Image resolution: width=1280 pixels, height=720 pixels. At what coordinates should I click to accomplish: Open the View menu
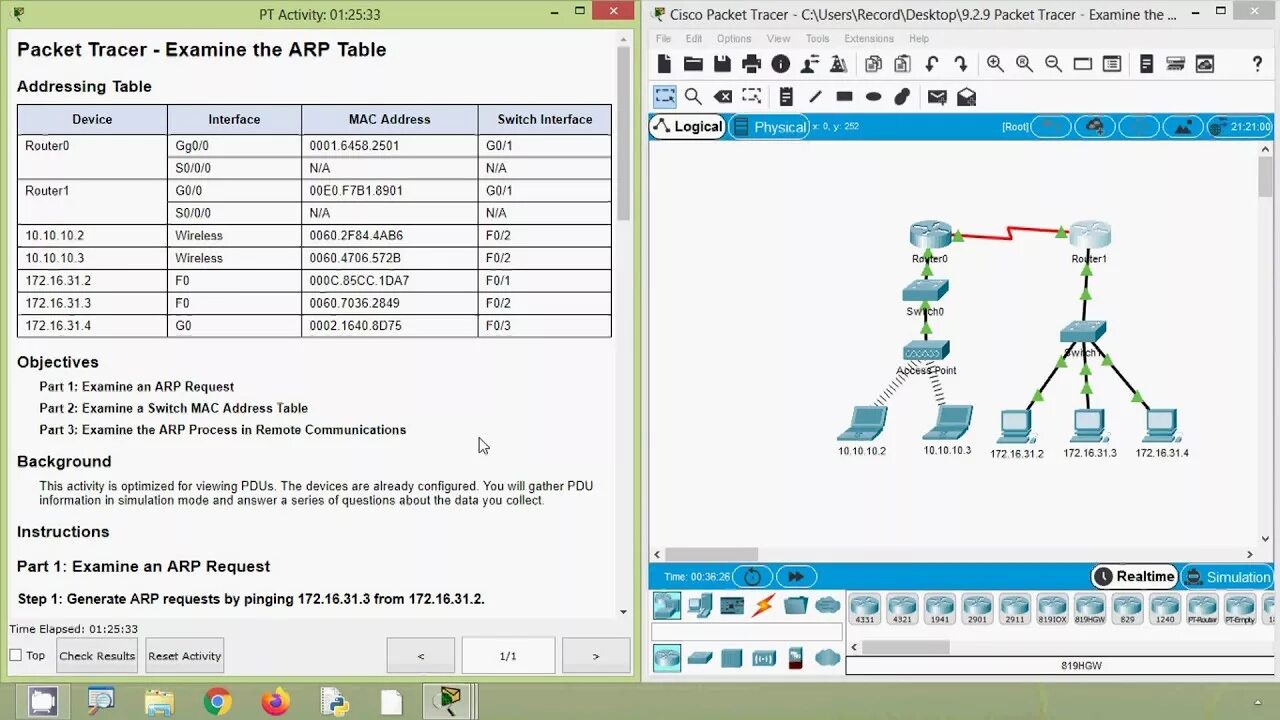(778, 39)
